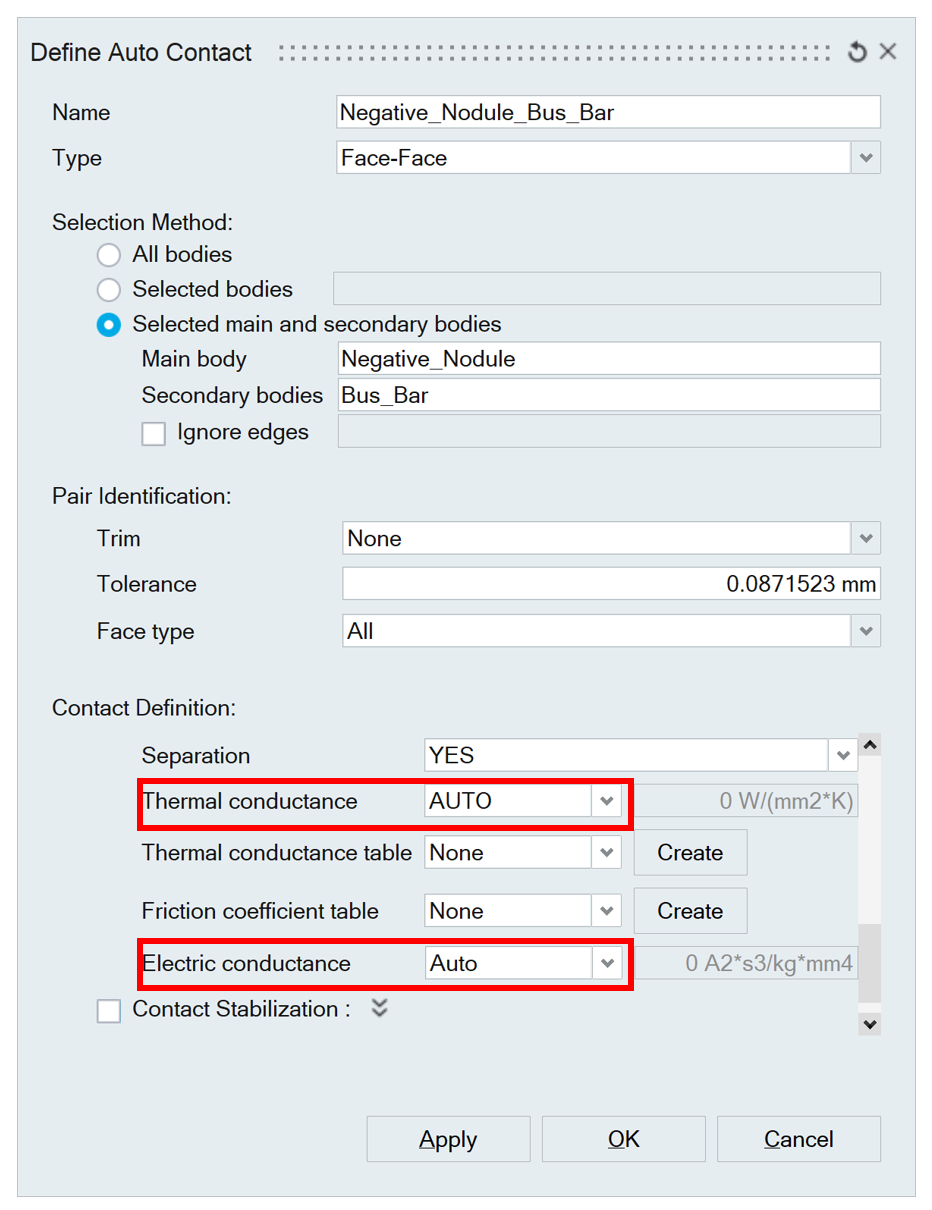Click Create next to Thermal conductance table
The height and width of the screenshot is (1210, 932).
coord(690,853)
